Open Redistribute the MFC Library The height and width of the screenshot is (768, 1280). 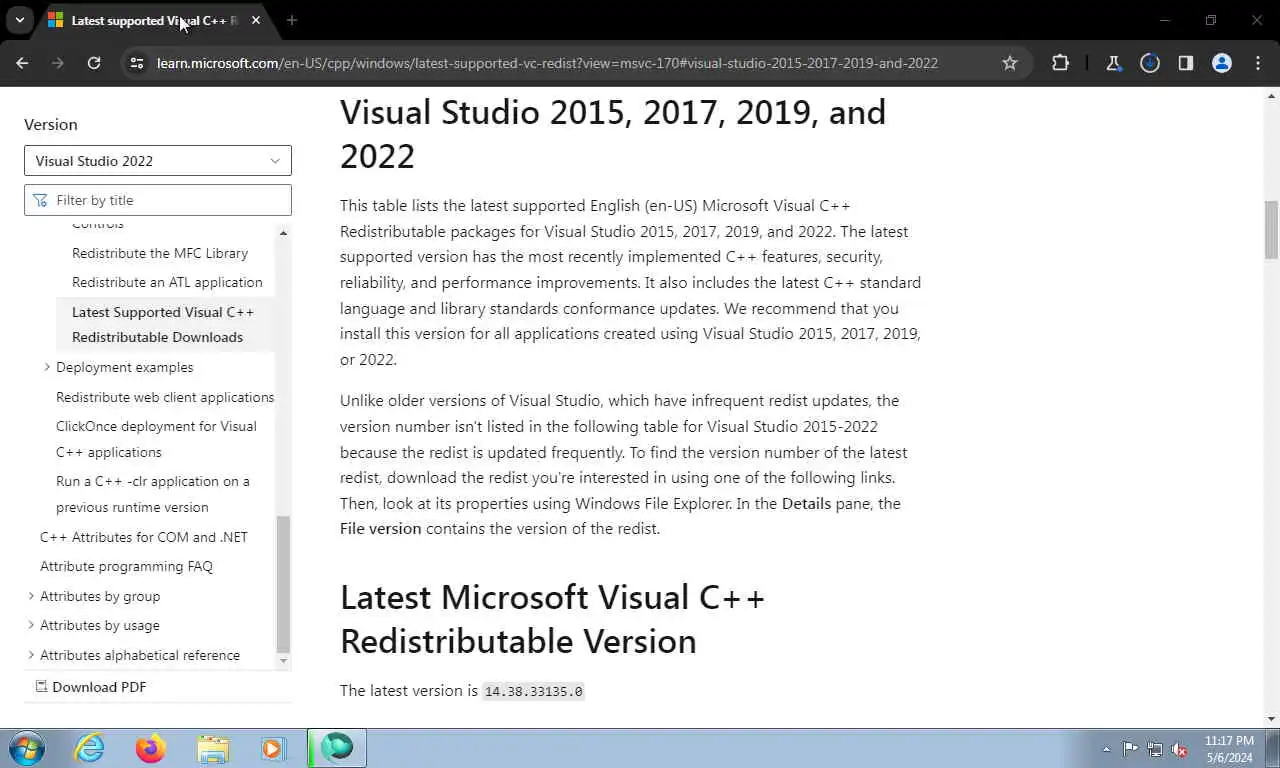(160, 253)
